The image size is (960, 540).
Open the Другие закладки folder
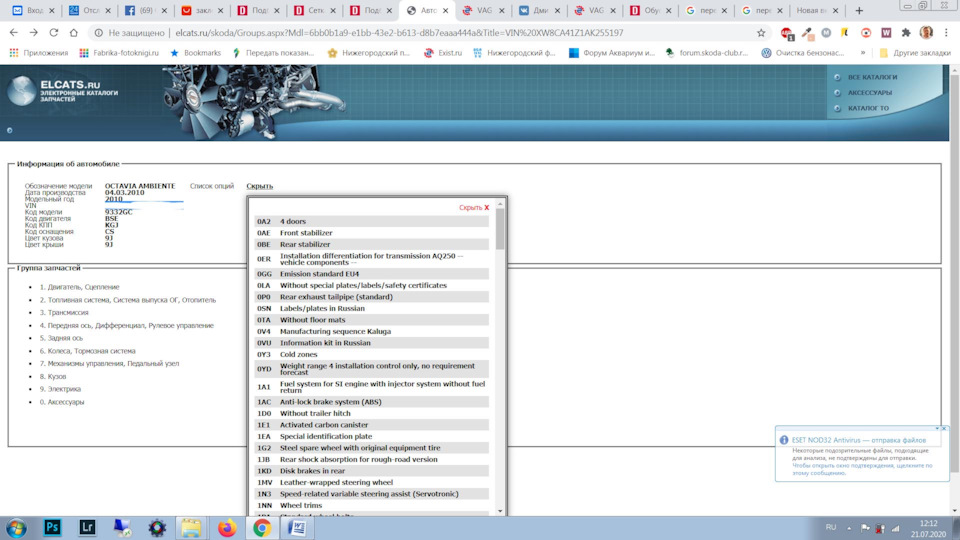pos(915,53)
